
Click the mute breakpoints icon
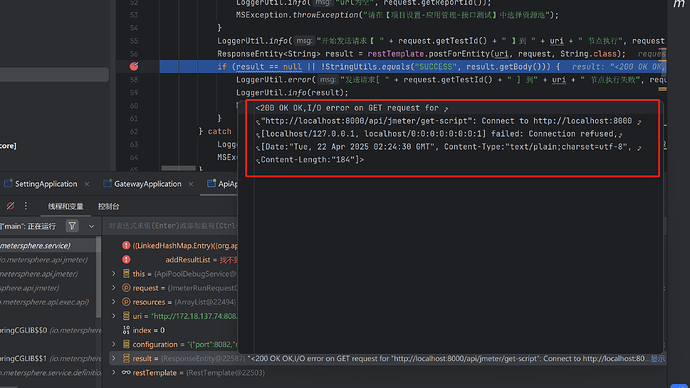(11, 206)
